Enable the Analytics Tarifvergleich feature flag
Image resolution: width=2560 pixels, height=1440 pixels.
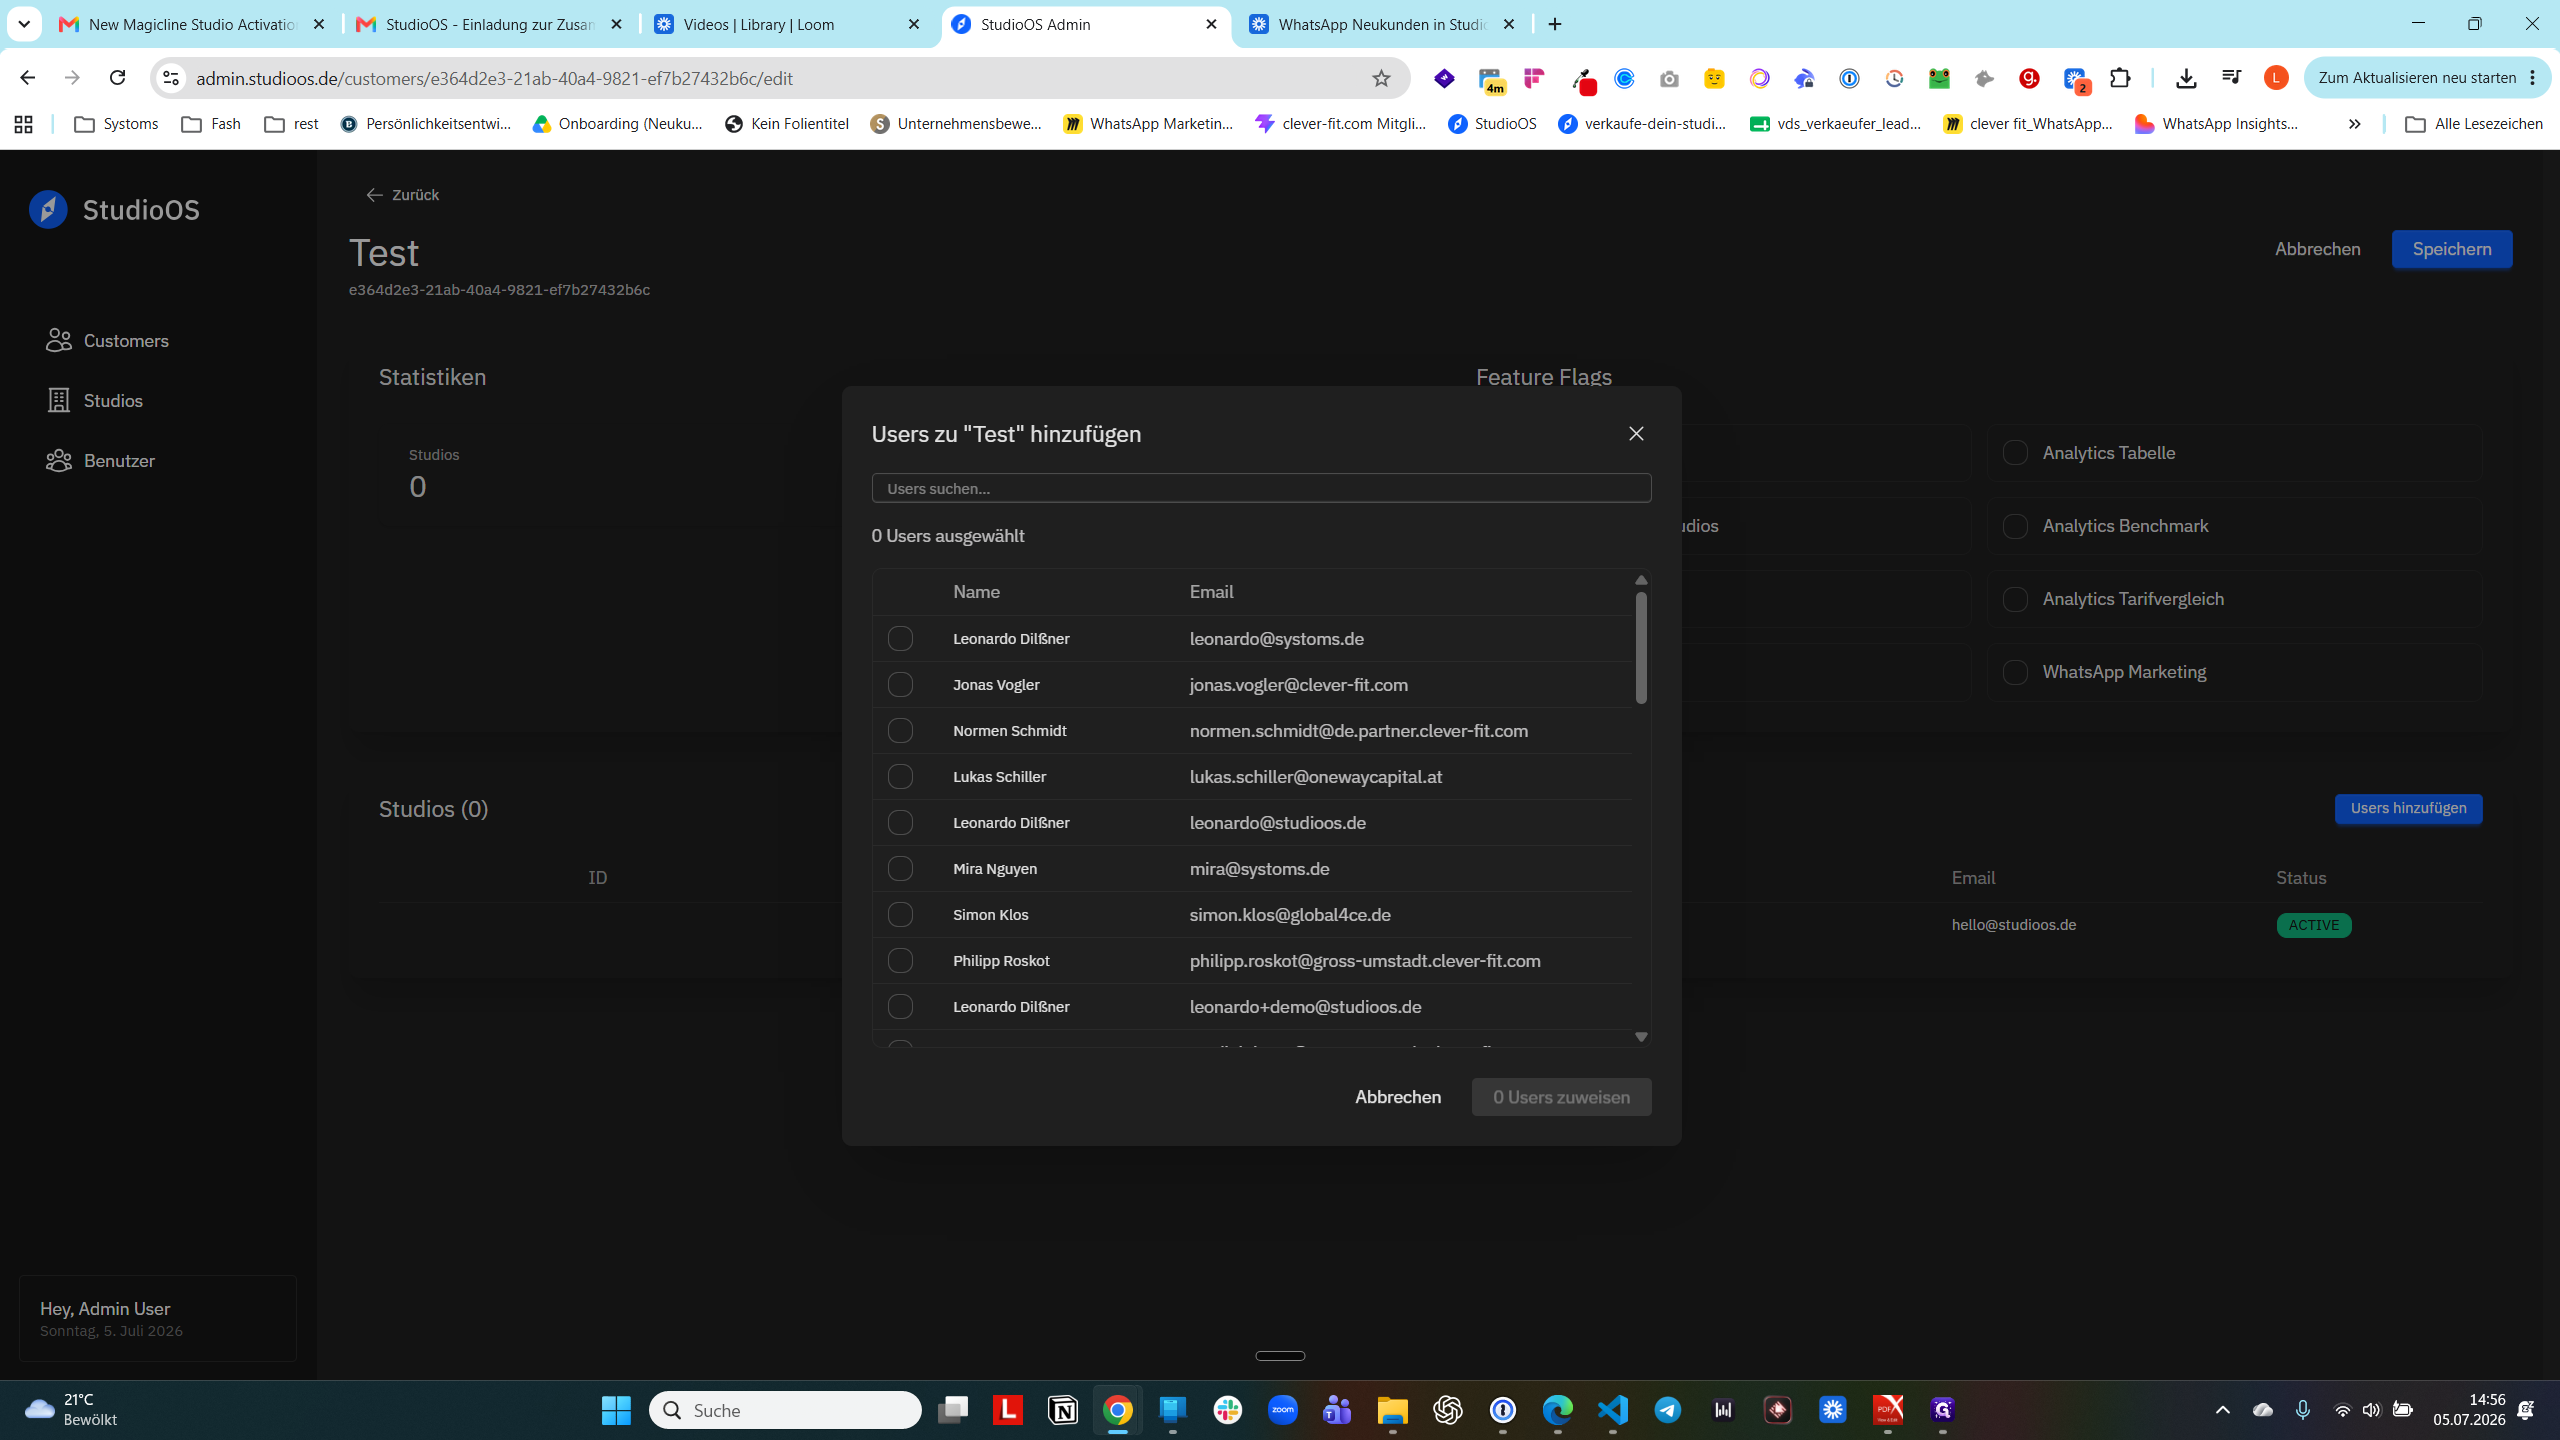2015,599
